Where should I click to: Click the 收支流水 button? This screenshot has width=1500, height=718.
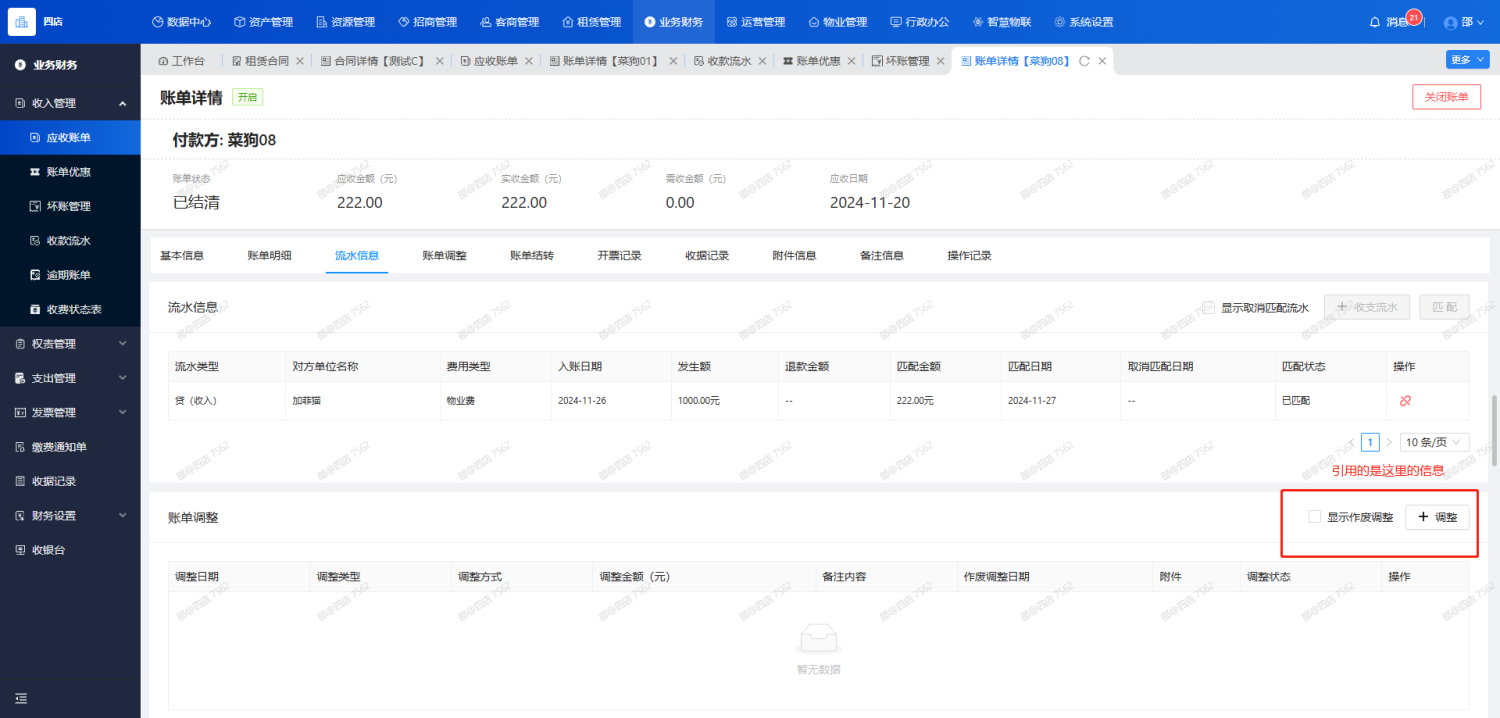pyautogui.click(x=1367, y=307)
